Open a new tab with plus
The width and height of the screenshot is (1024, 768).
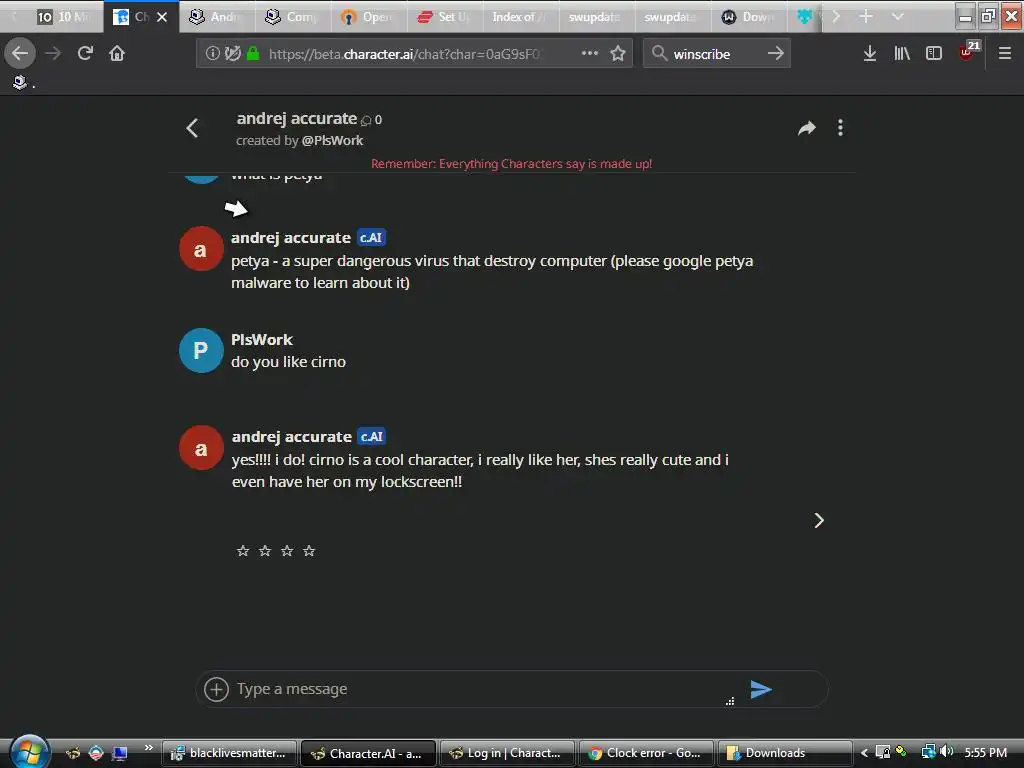pyautogui.click(x=865, y=16)
